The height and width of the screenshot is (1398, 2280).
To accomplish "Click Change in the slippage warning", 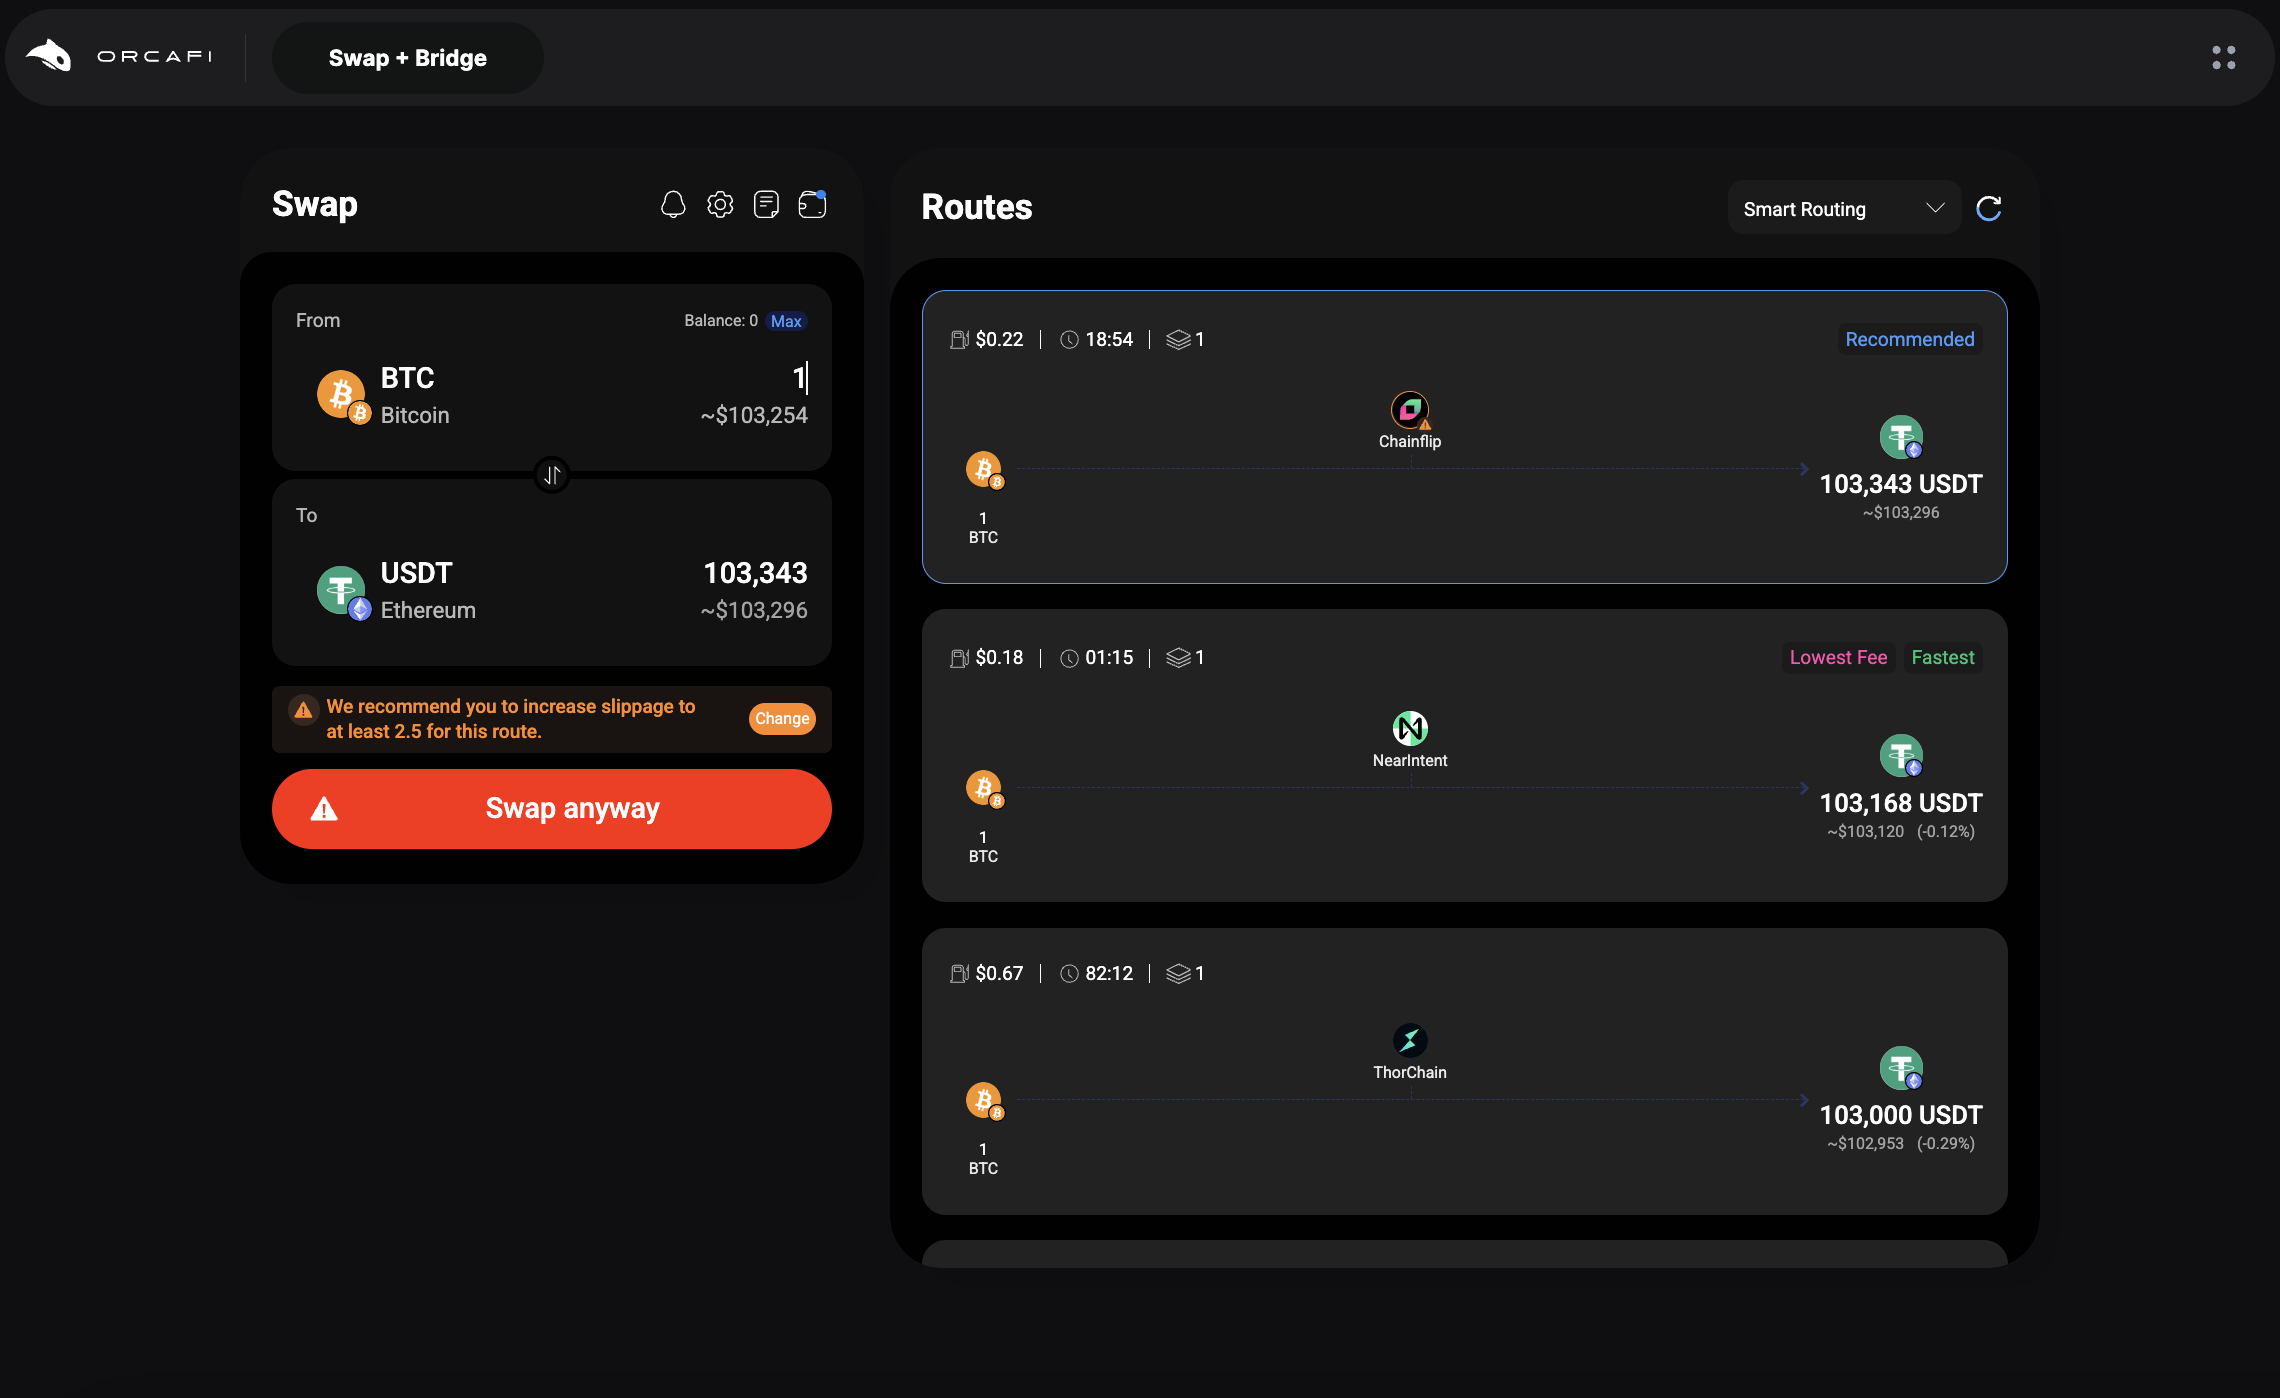I will 781,719.
